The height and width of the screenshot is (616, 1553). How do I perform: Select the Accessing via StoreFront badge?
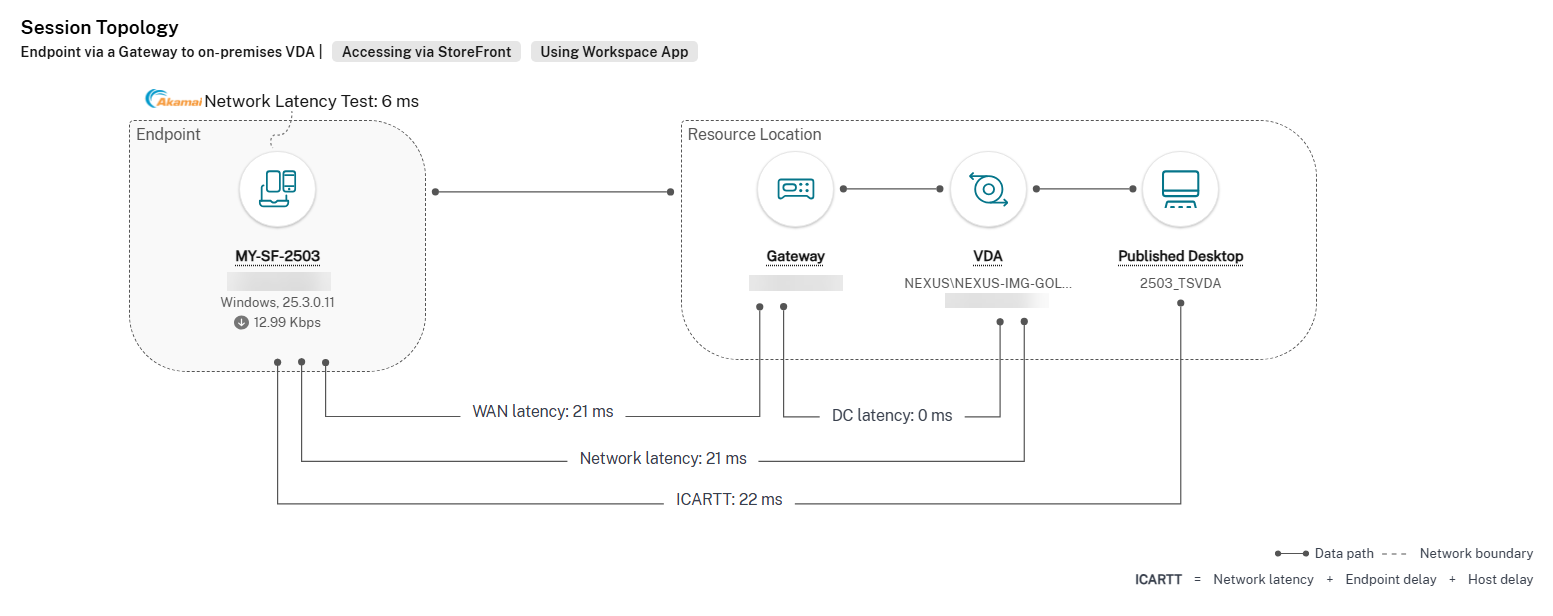(x=426, y=51)
